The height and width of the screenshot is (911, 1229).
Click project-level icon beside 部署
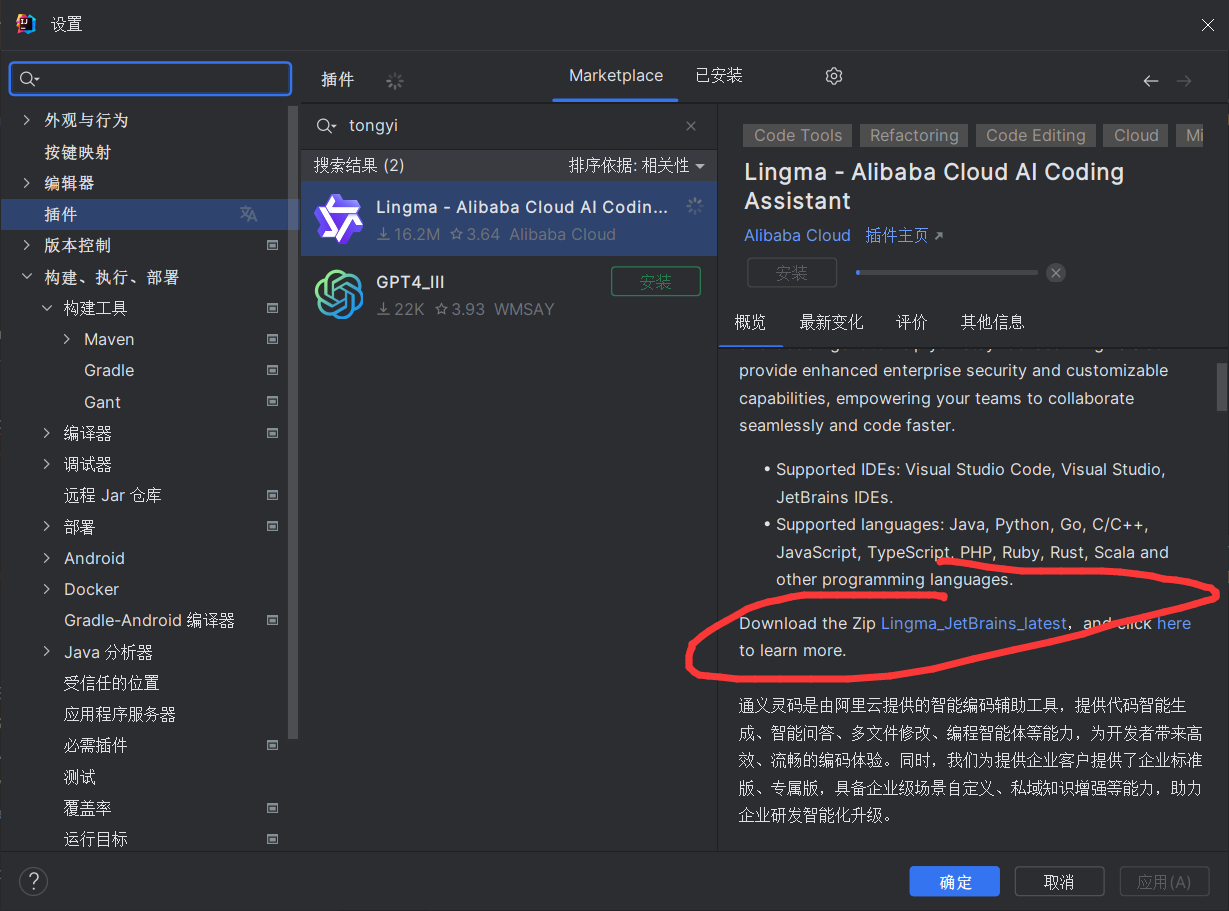point(272,526)
